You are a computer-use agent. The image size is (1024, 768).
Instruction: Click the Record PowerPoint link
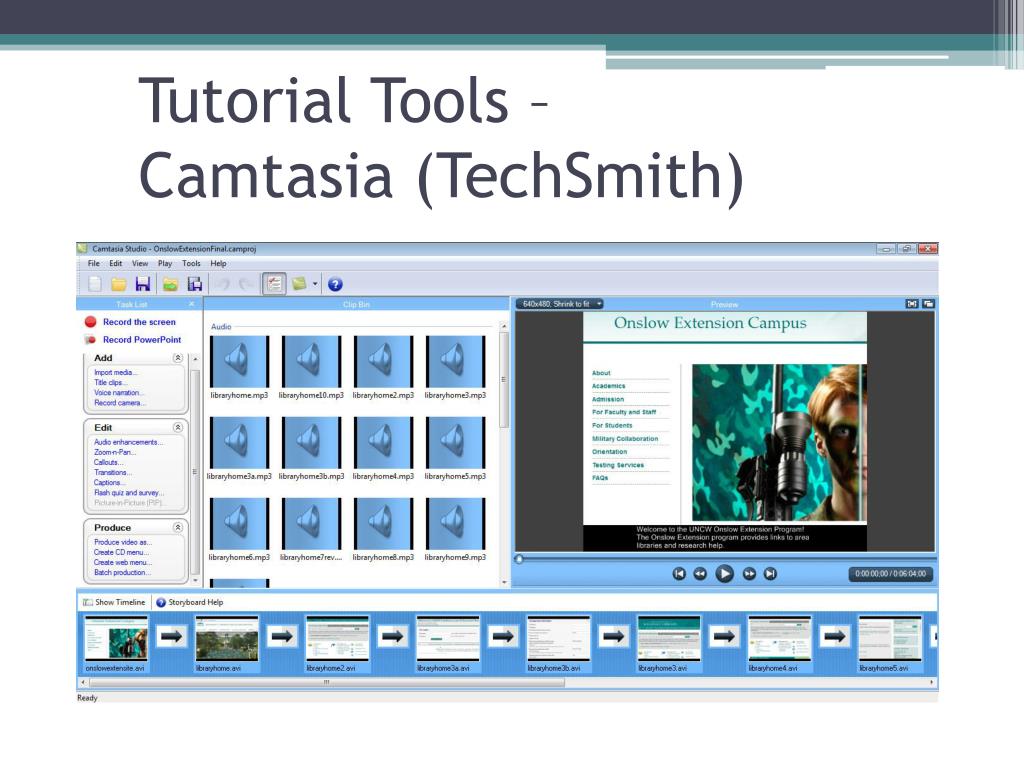[x=142, y=340]
